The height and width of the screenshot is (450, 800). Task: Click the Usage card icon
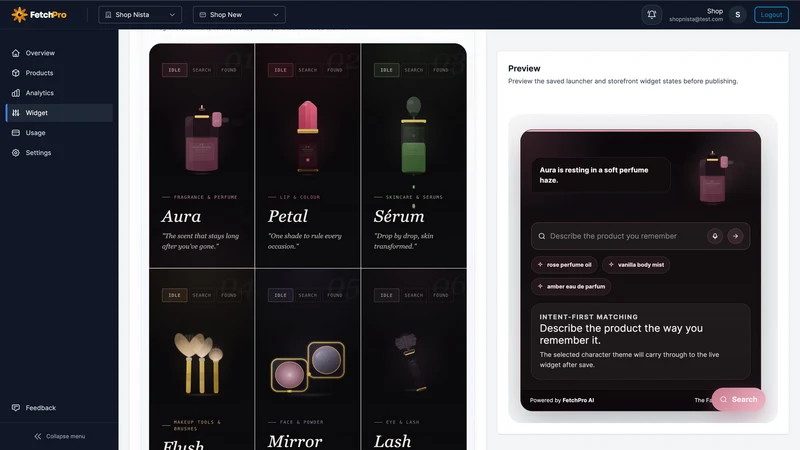tap(16, 133)
